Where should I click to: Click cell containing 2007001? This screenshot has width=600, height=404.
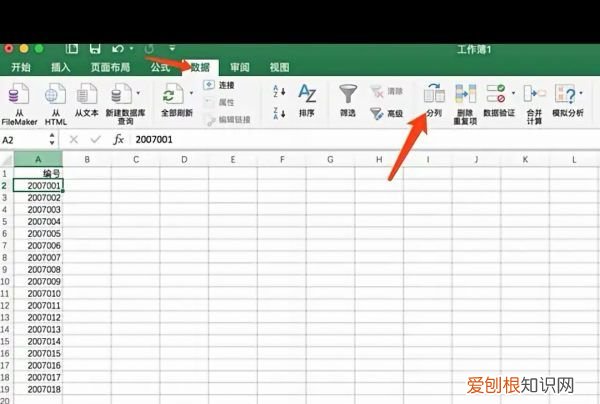point(38,186)
